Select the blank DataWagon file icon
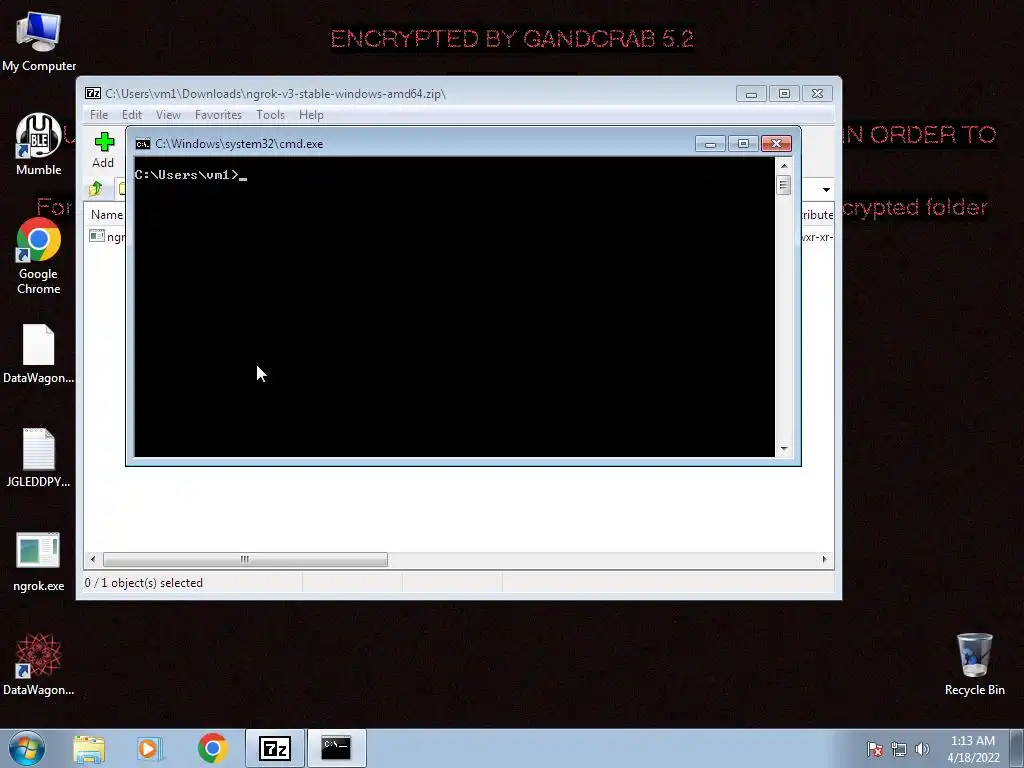 click(x=39, y=353)
